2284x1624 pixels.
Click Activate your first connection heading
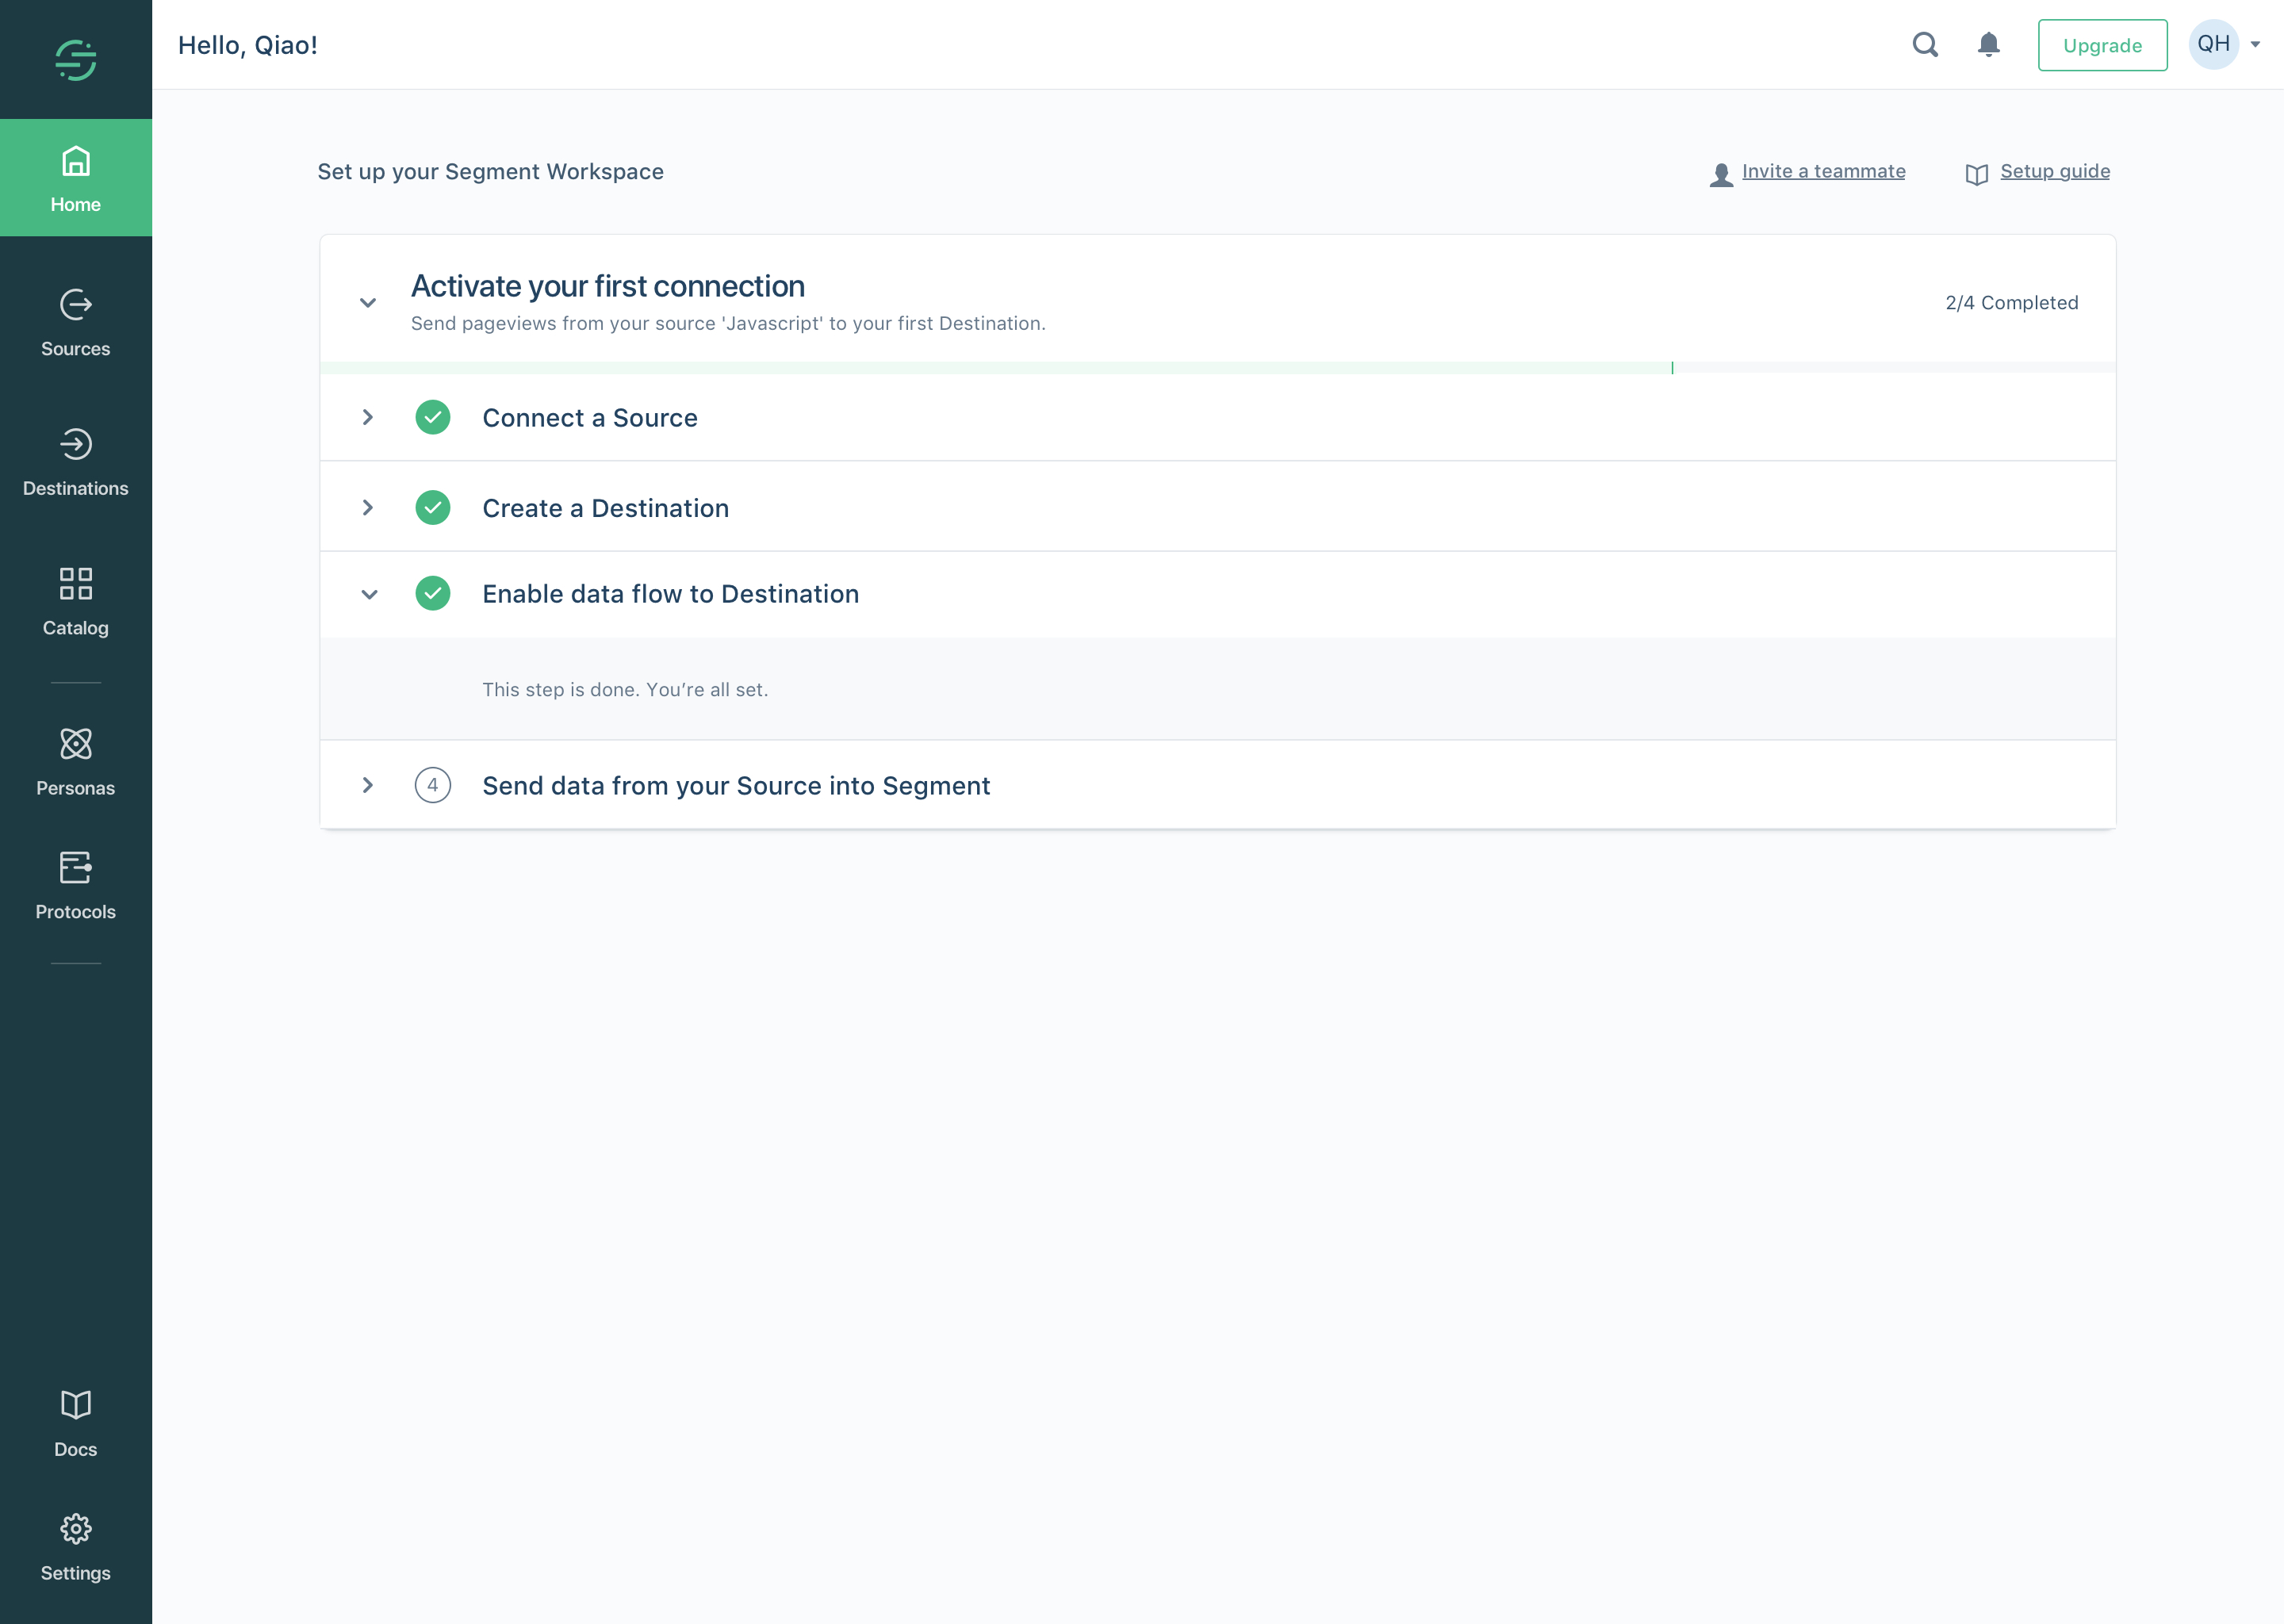pos(608,286)
